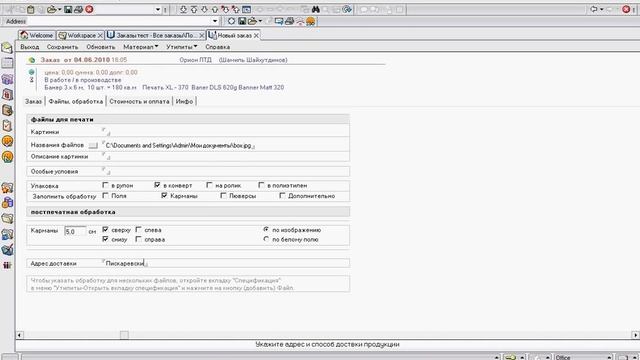Viewport: 640px width, 360px height.
Task: Tick the 'Дополнительно' checkbox
Action: coord(282,196)
